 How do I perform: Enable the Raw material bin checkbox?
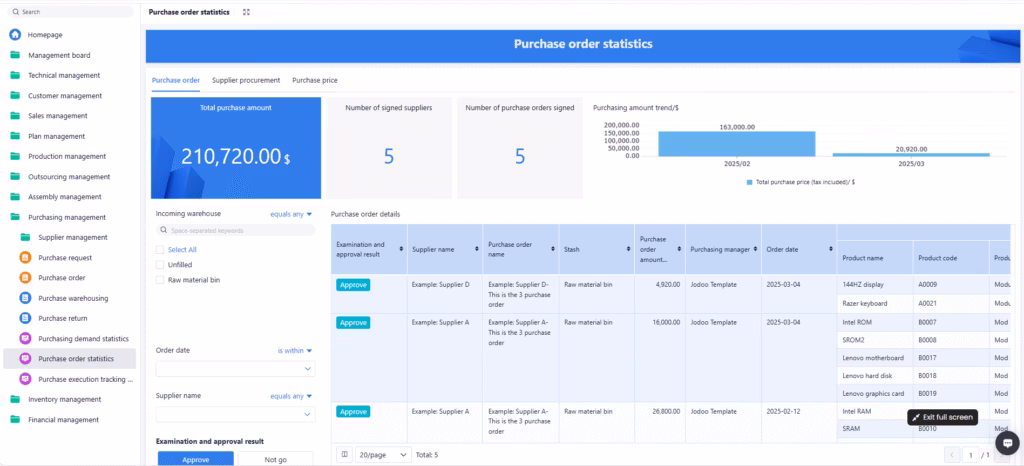click(x=160, y=280)
